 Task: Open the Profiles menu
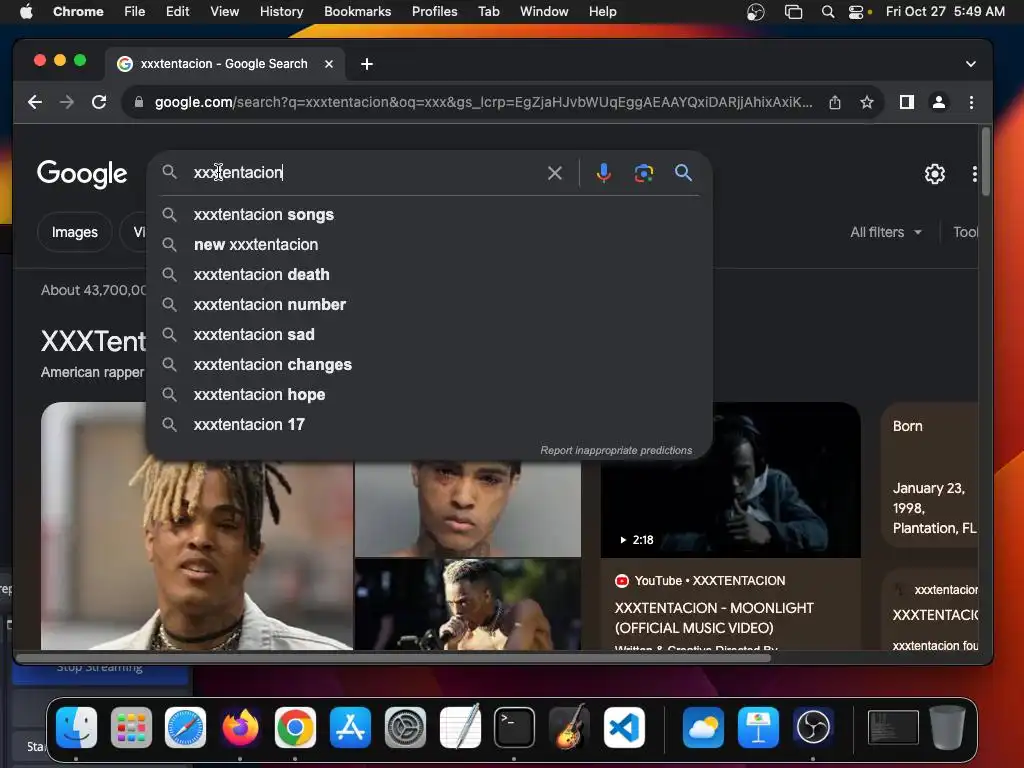(x=434, y=12)
